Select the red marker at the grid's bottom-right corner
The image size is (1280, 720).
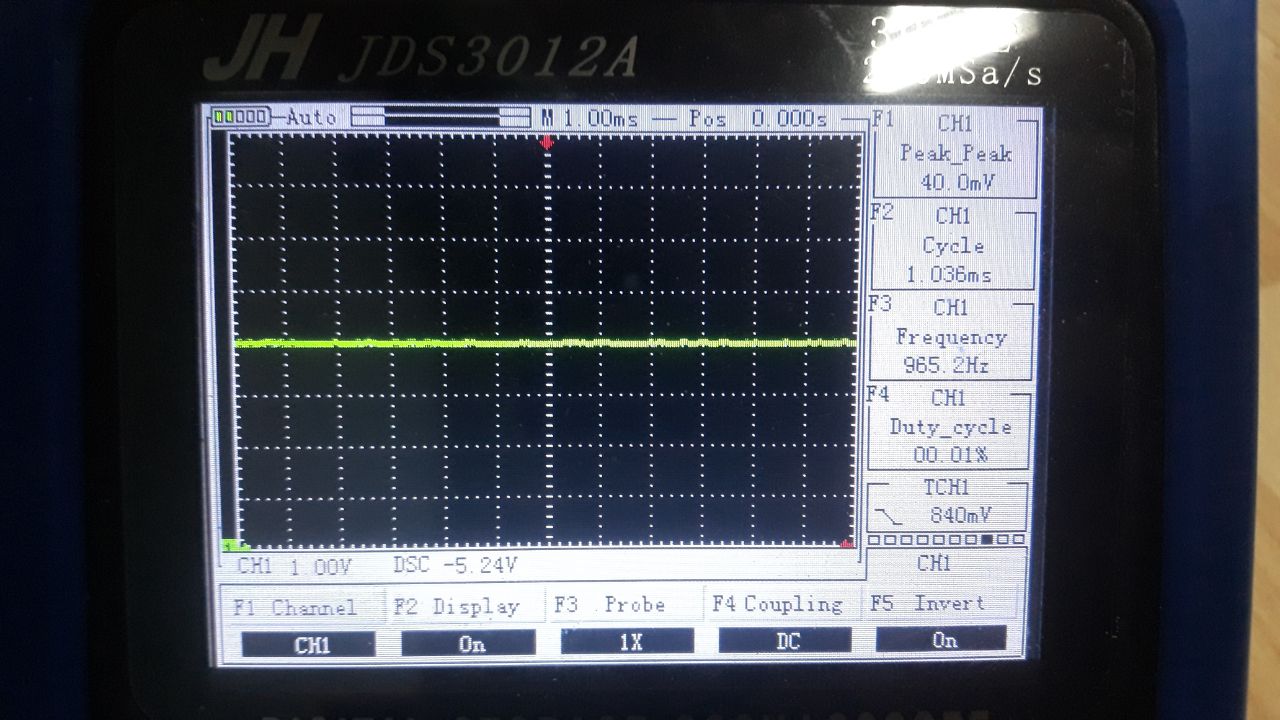[x=847, y=543]
